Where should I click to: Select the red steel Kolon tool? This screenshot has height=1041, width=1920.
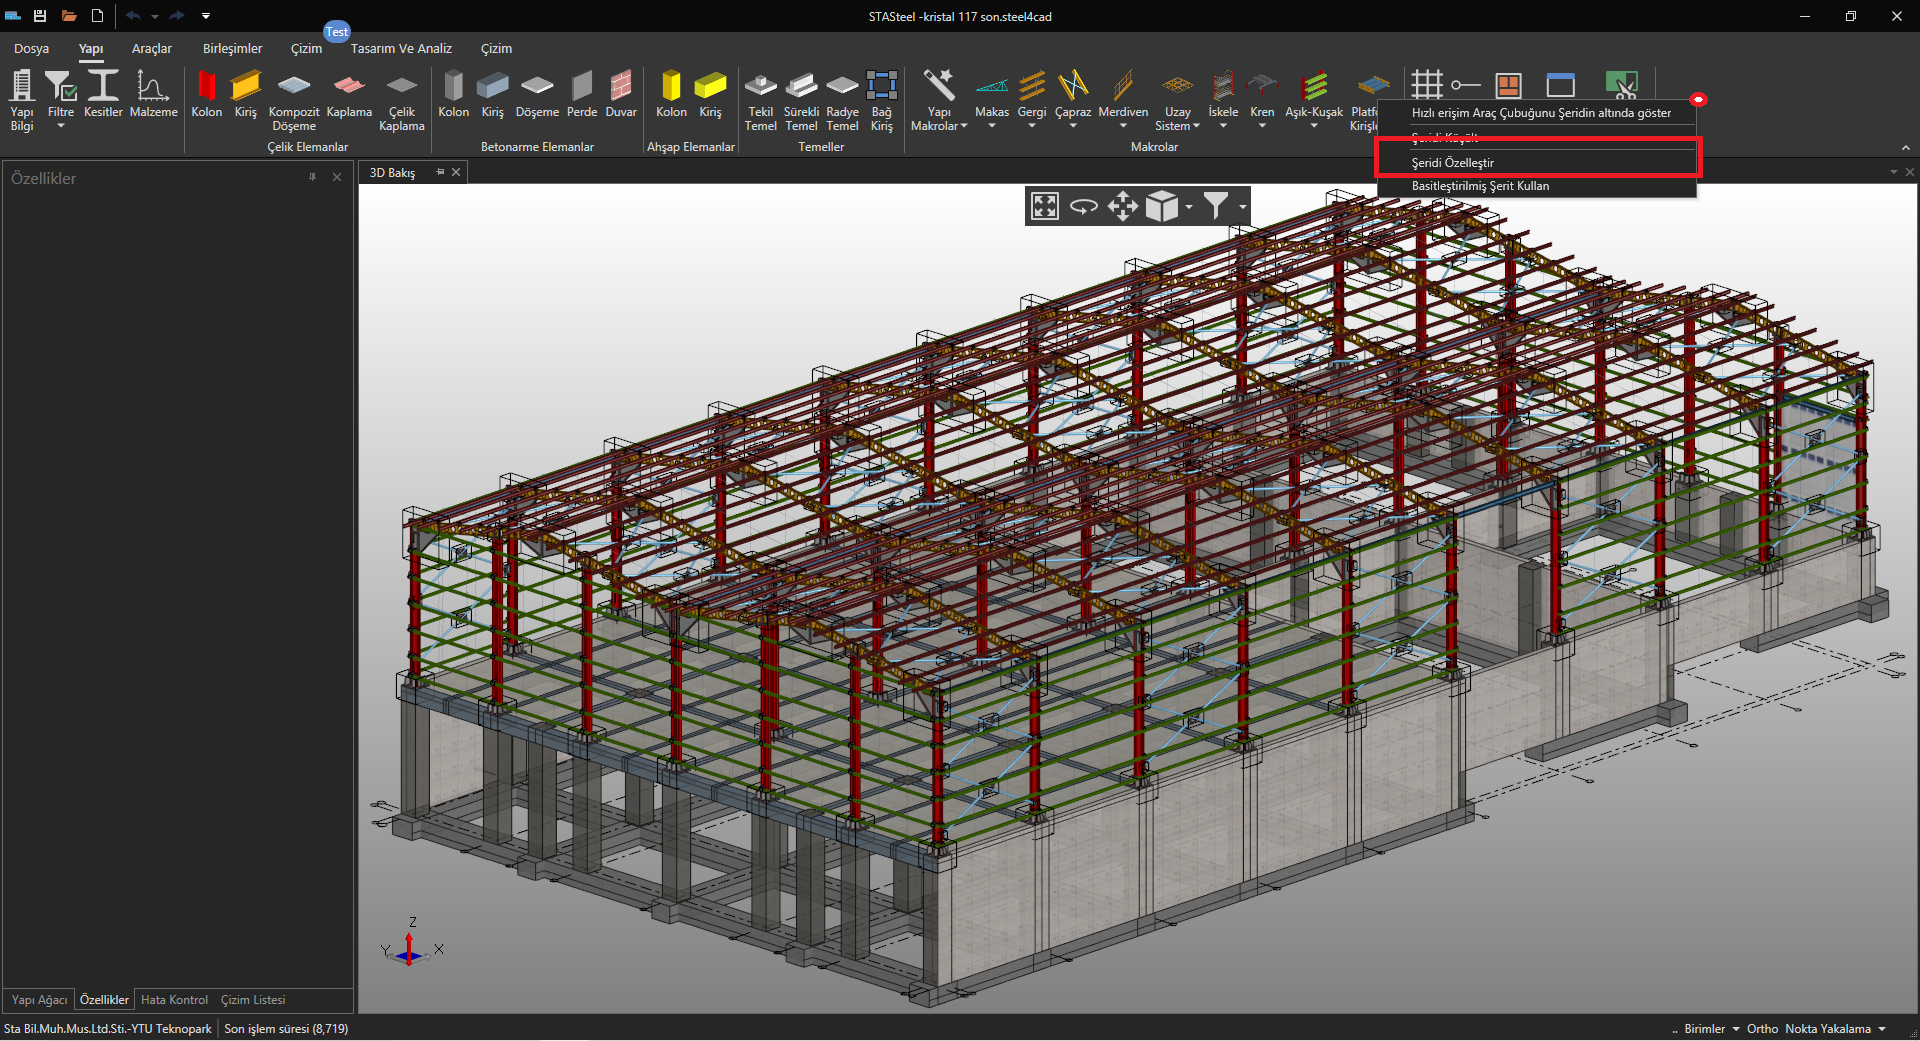pos(207,95)
